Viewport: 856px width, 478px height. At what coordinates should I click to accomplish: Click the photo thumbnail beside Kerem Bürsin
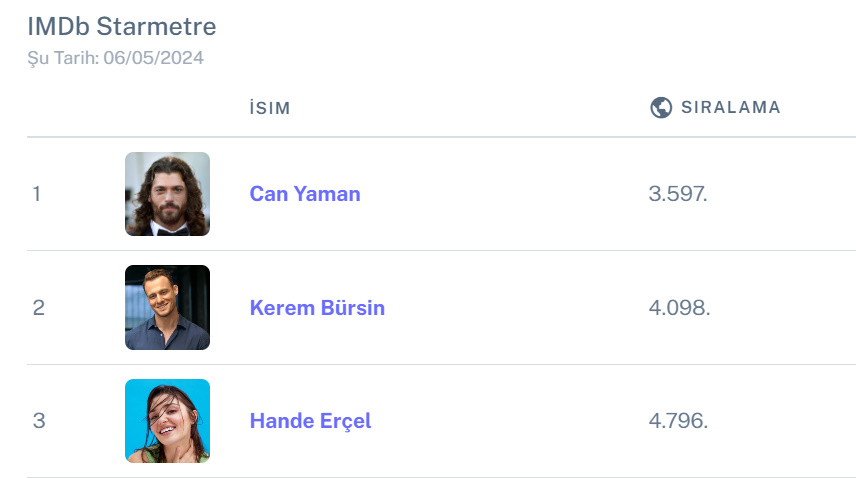(167, 307)
